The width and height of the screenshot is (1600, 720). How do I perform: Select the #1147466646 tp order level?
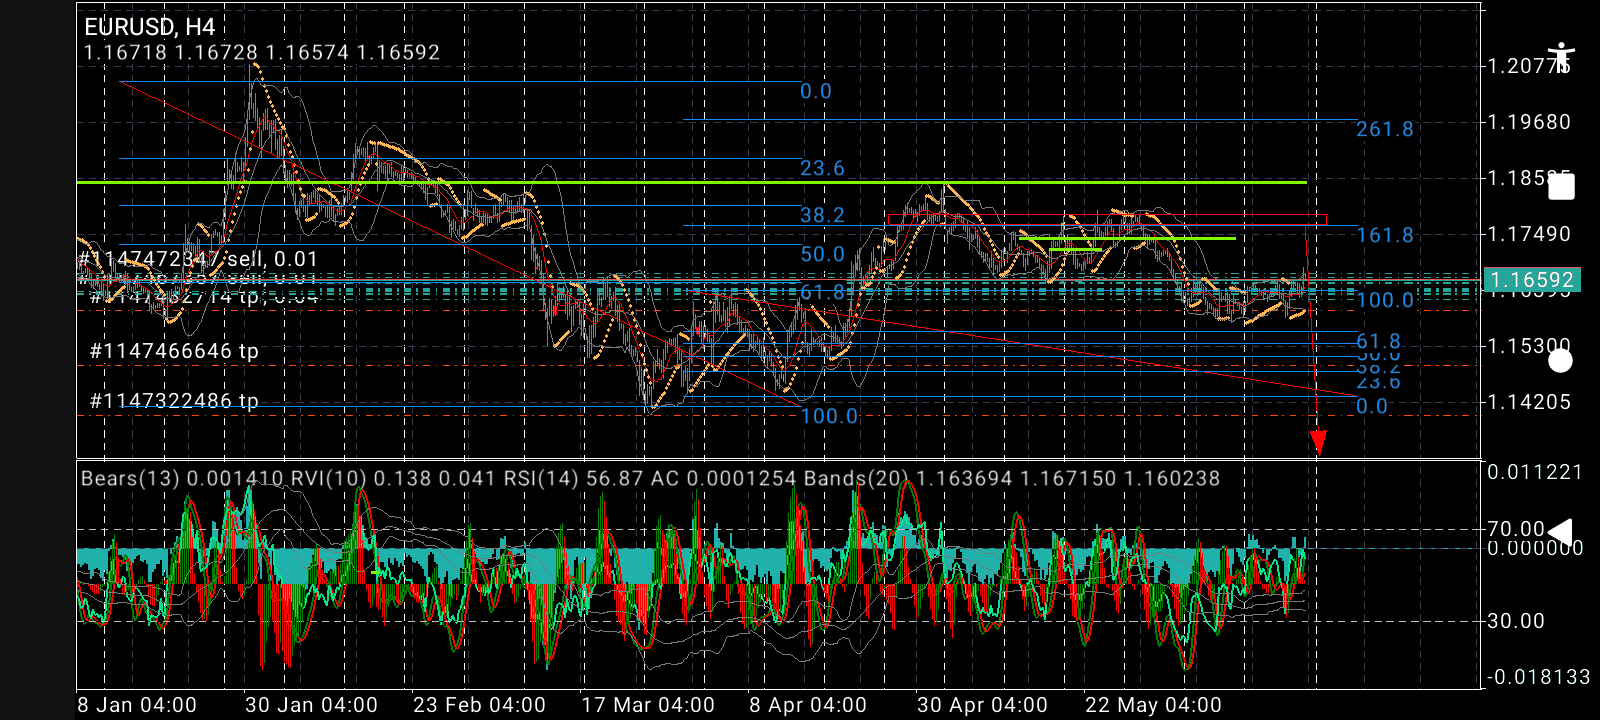coord(174,351)
